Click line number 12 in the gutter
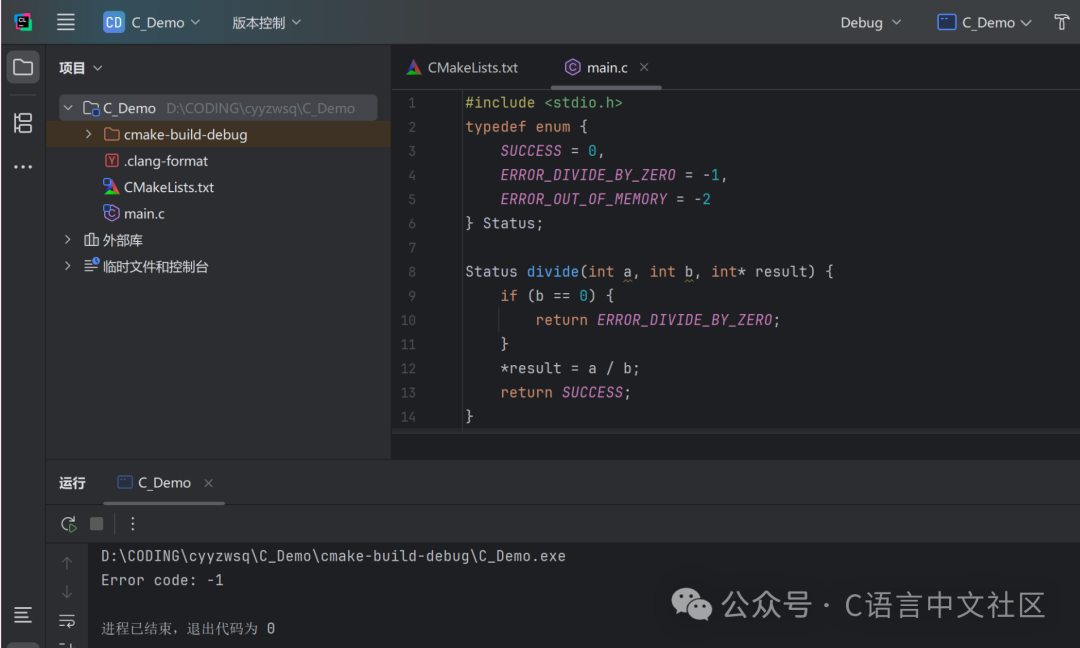 (408, 368)
